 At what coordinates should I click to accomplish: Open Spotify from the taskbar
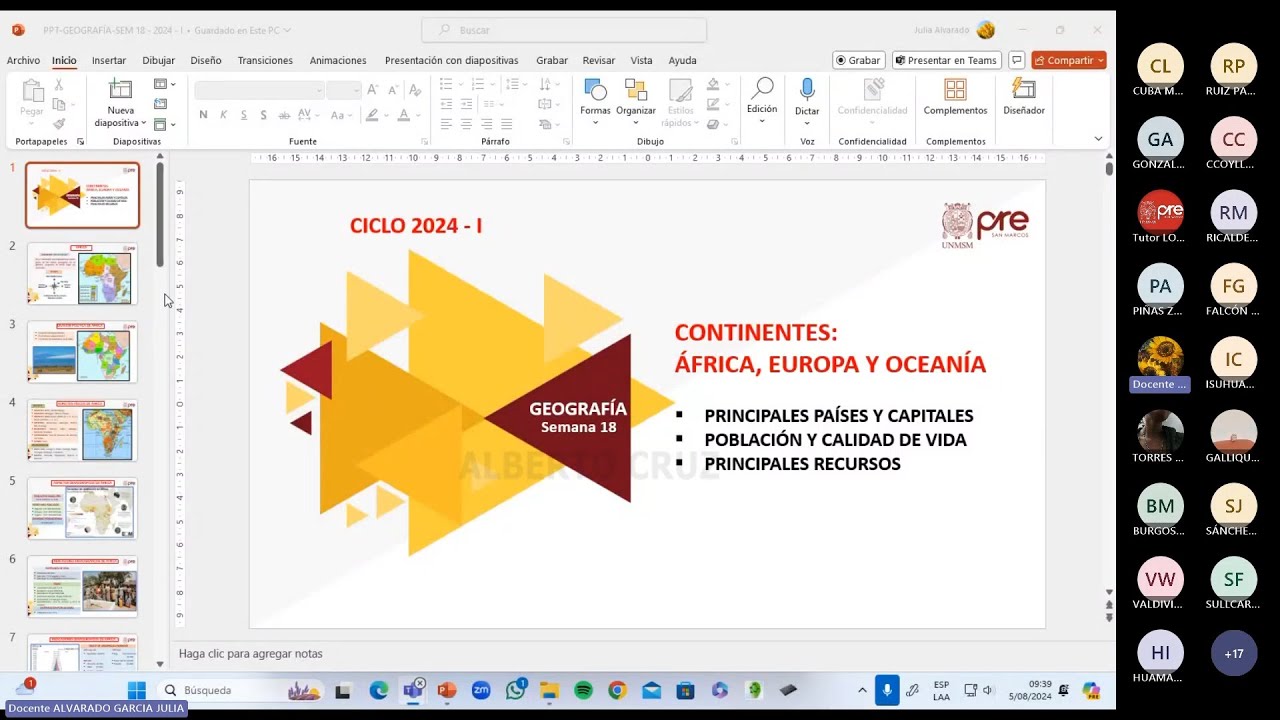click(583, 690)
